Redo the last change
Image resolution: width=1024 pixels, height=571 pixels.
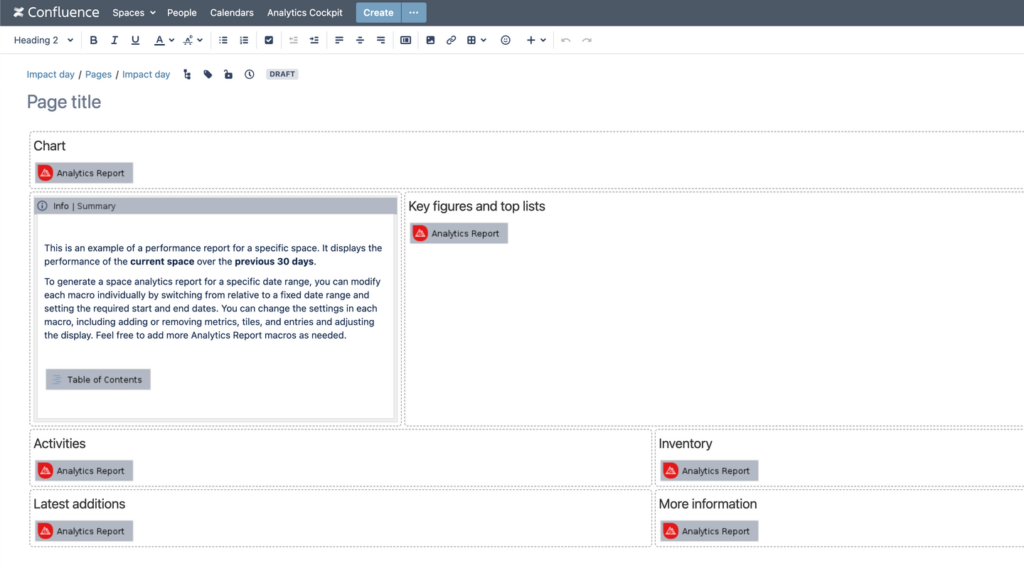point(587,40)
